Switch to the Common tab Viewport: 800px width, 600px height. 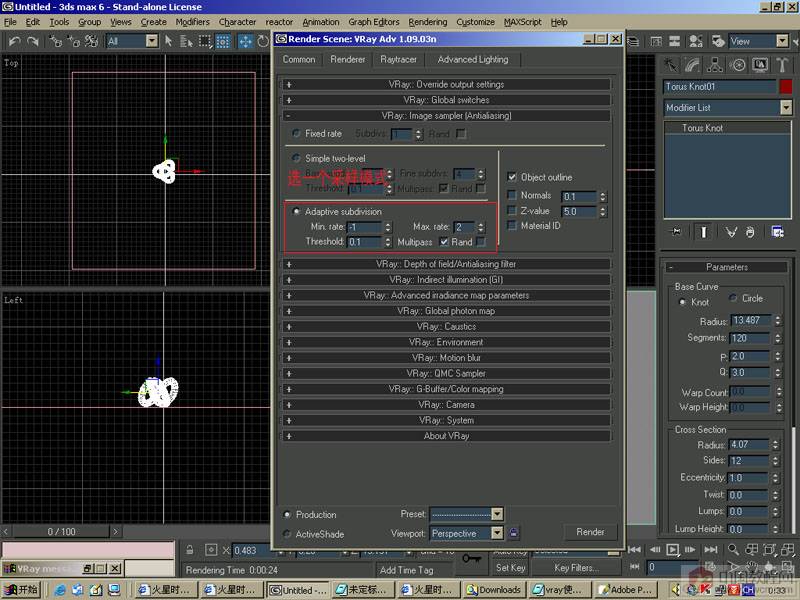(x=299, y=59)
